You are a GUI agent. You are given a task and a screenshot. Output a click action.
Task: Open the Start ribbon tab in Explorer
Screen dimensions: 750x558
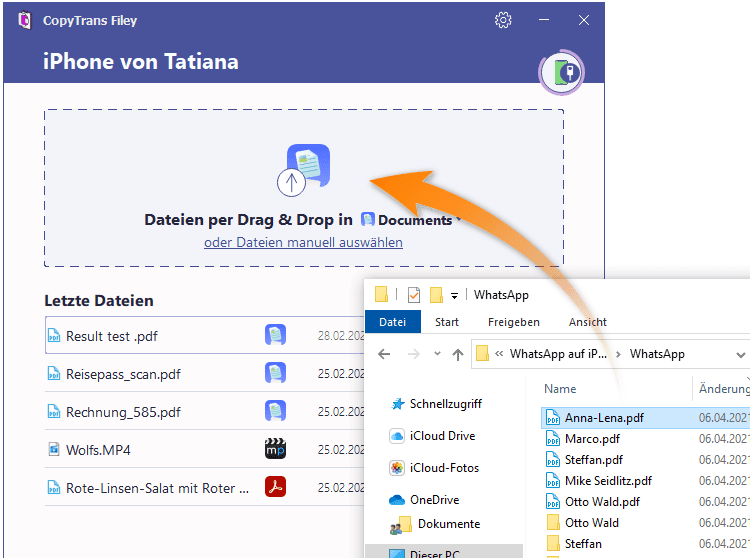coord(447,322)
